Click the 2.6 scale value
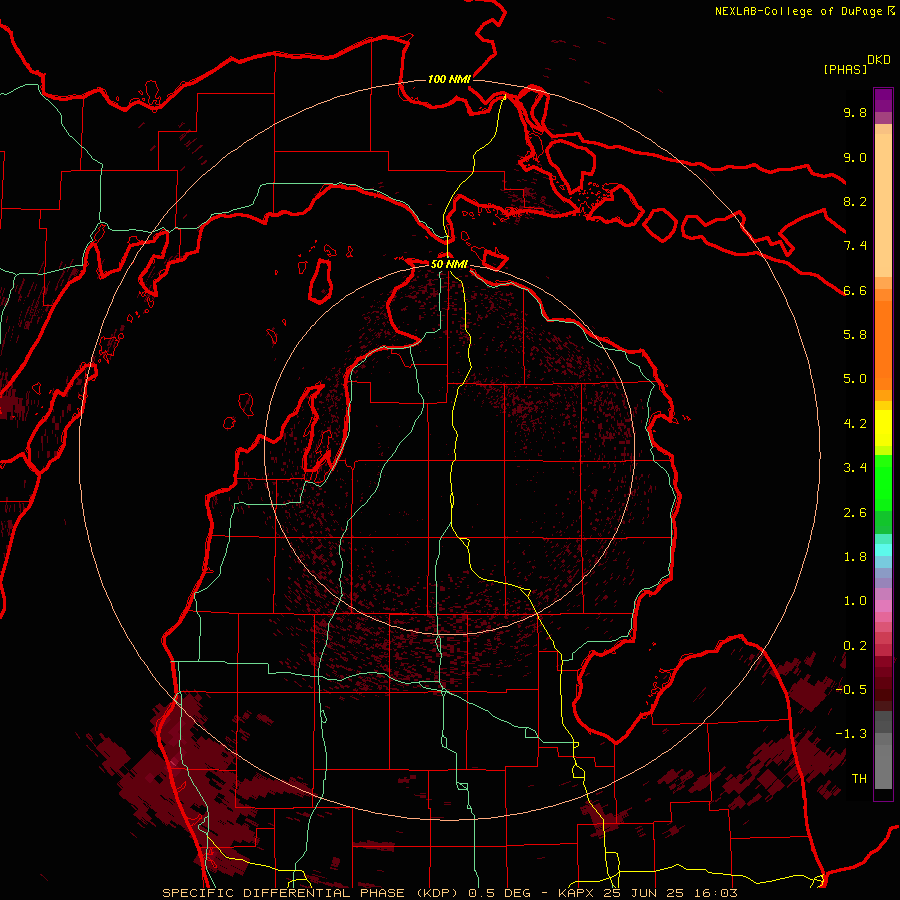Viewport: 900px width, 900px height. click(x=855, y=513)
